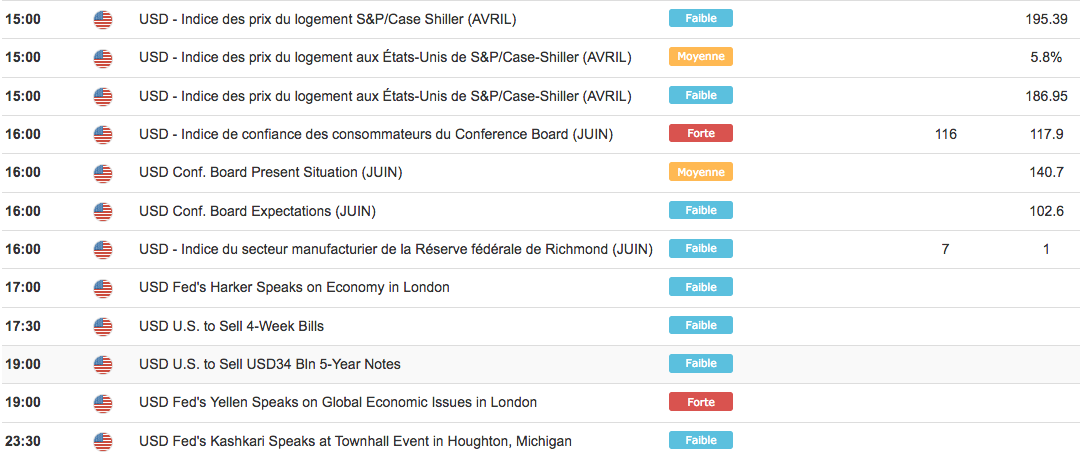Open Fed's Yellen Speaks on Global Economic Issues
1080x460 pixels.
(x=338, y=403)
